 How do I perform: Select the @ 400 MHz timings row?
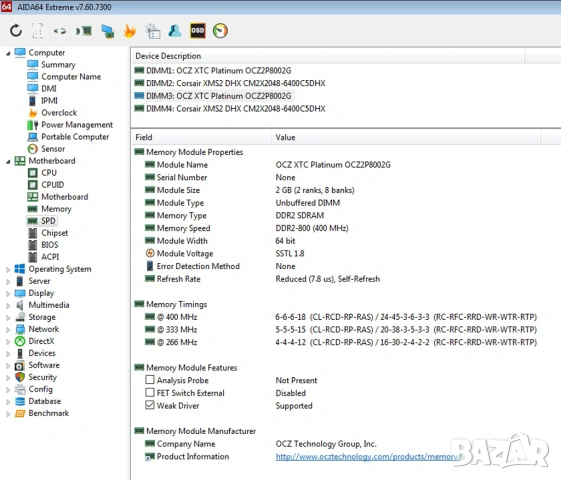341,317
